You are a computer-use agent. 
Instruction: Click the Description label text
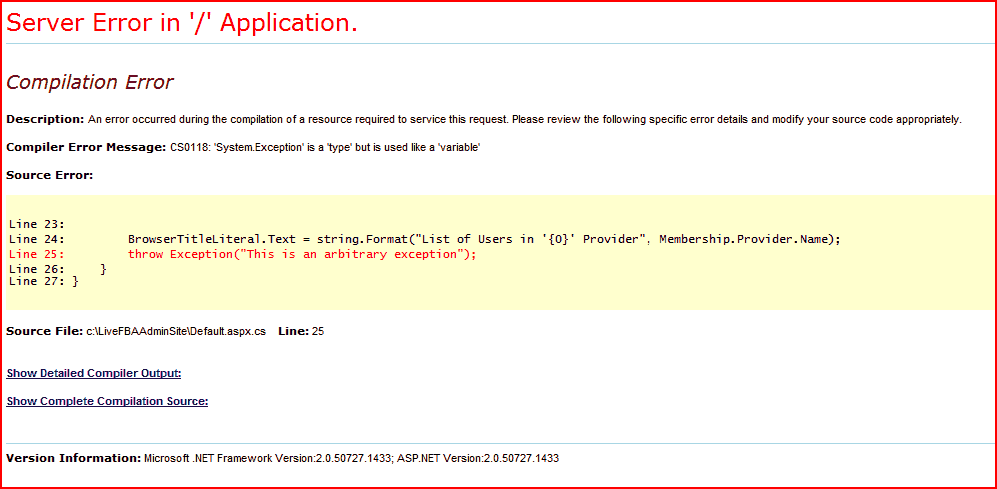tap(45, 119)
